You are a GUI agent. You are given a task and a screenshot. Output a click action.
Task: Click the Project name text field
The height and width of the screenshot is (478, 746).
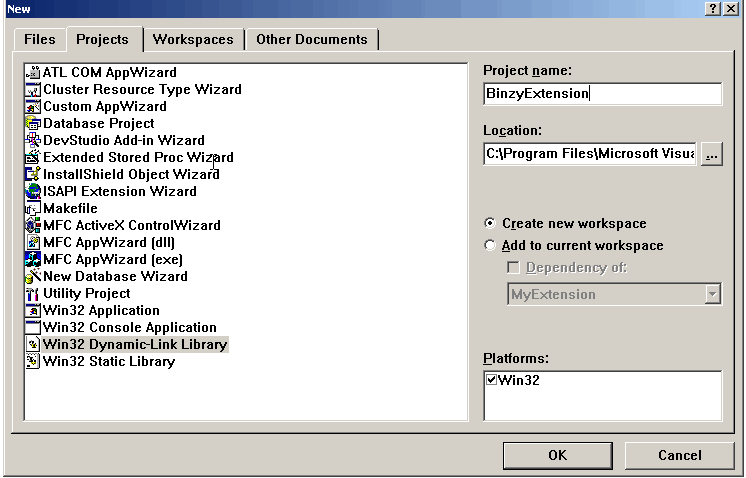click(601, 94)
